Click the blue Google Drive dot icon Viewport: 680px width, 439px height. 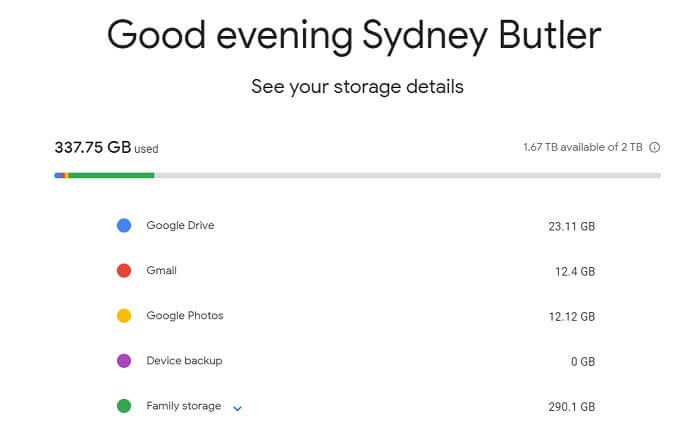click(x=124, y=226)
